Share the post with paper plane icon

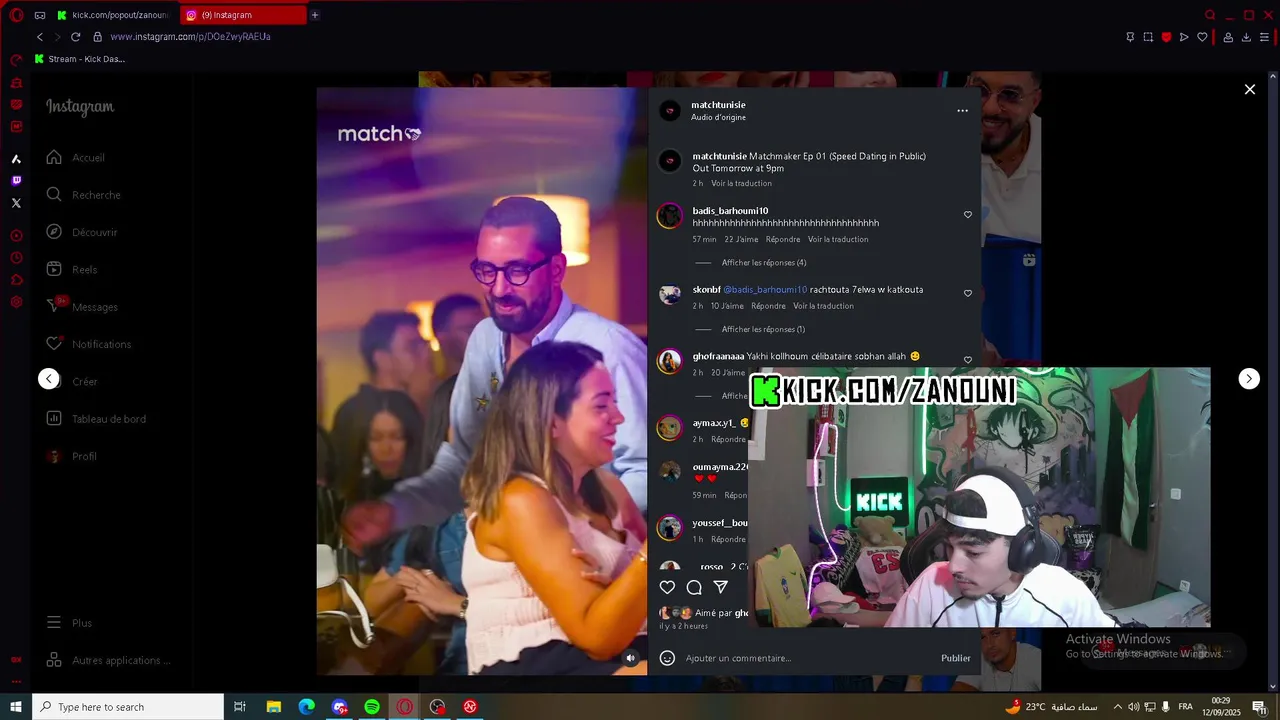[x=720, y=588]
